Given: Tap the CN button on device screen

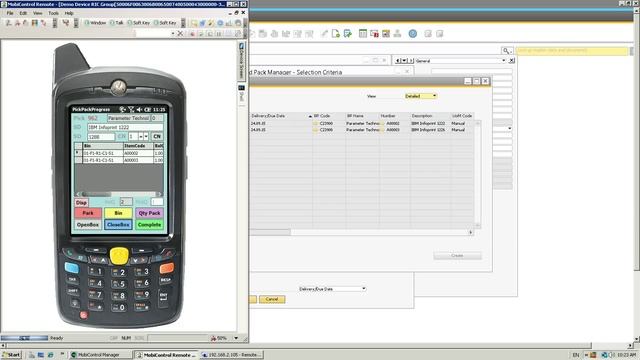Looking at the screenshot, I should (x=157, y=136).
